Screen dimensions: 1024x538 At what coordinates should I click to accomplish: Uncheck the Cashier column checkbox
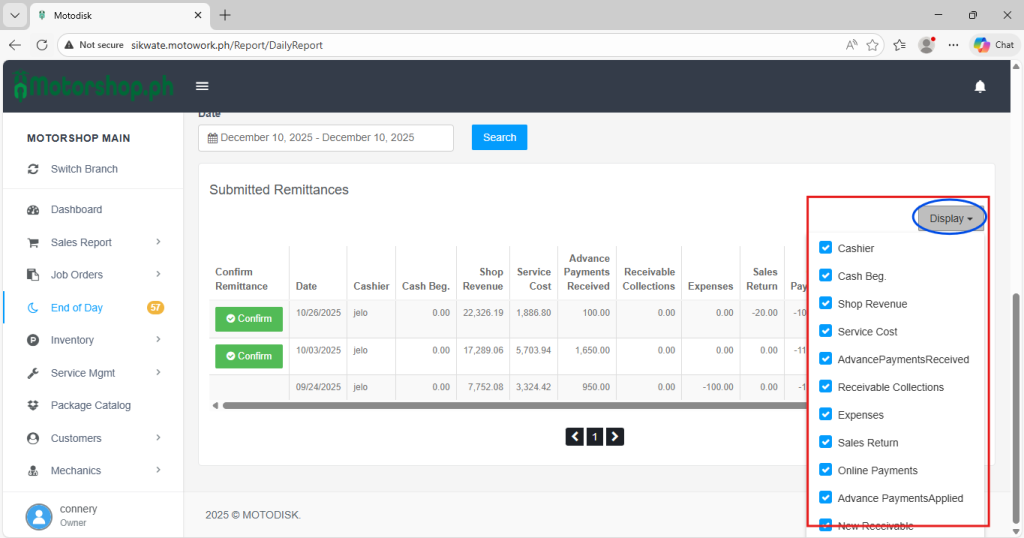point(825,248)
